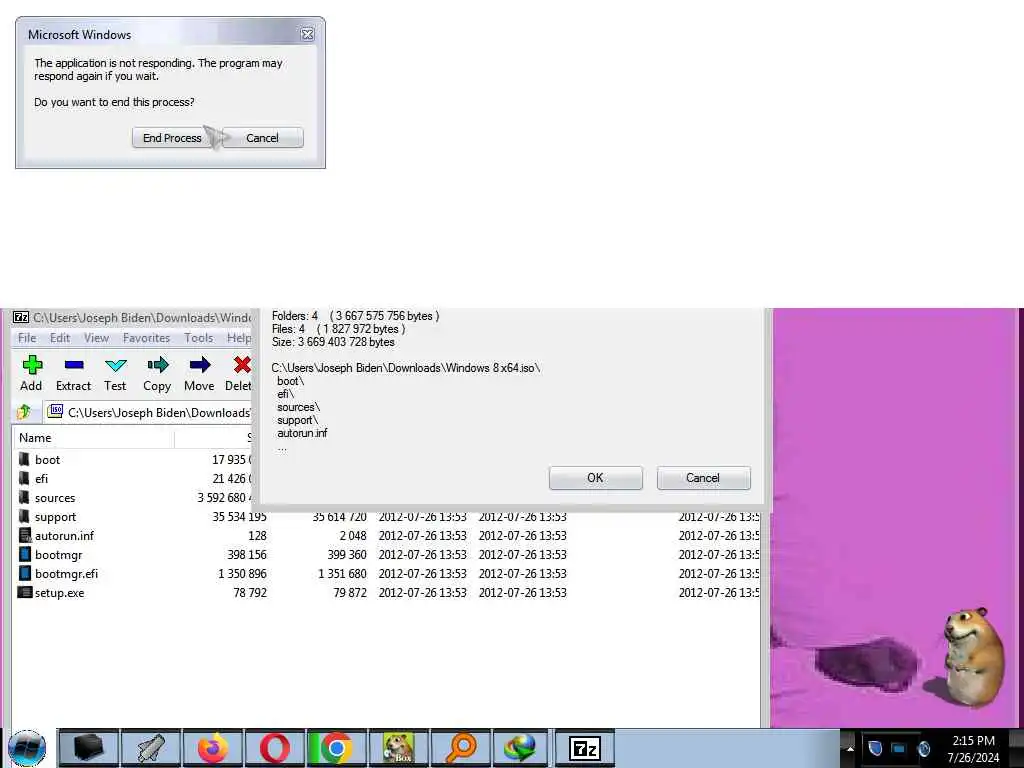Open the rocket taskbar icon
The width and height of the screenshot is (1024, 768).
150,748
